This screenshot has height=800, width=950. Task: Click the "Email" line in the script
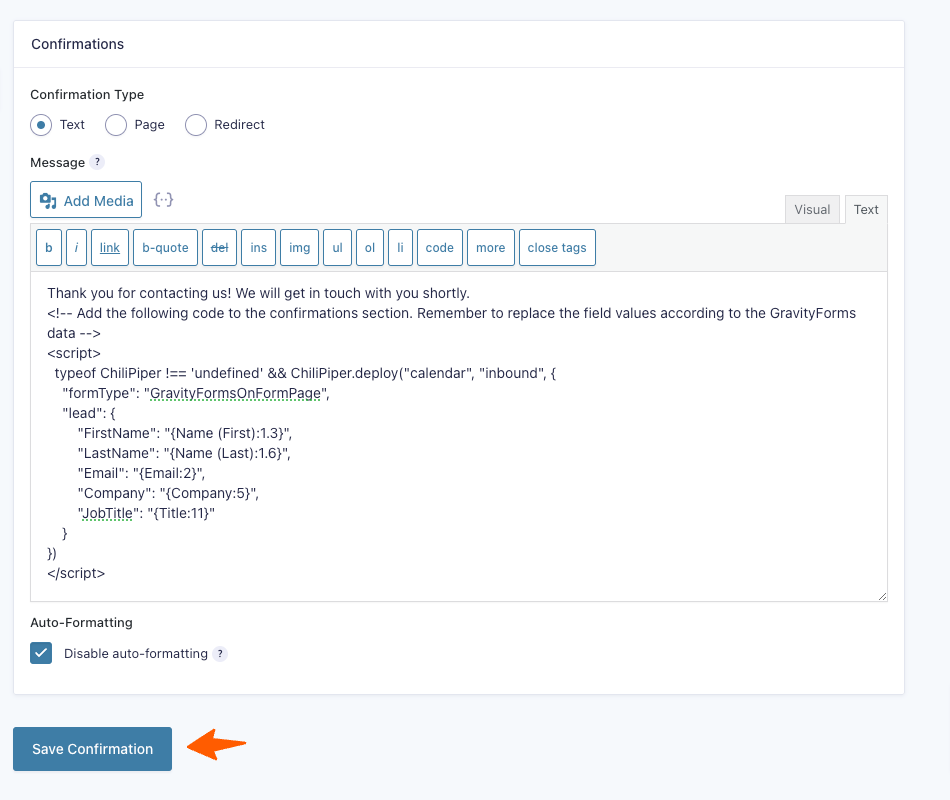[x=141, y=473]
